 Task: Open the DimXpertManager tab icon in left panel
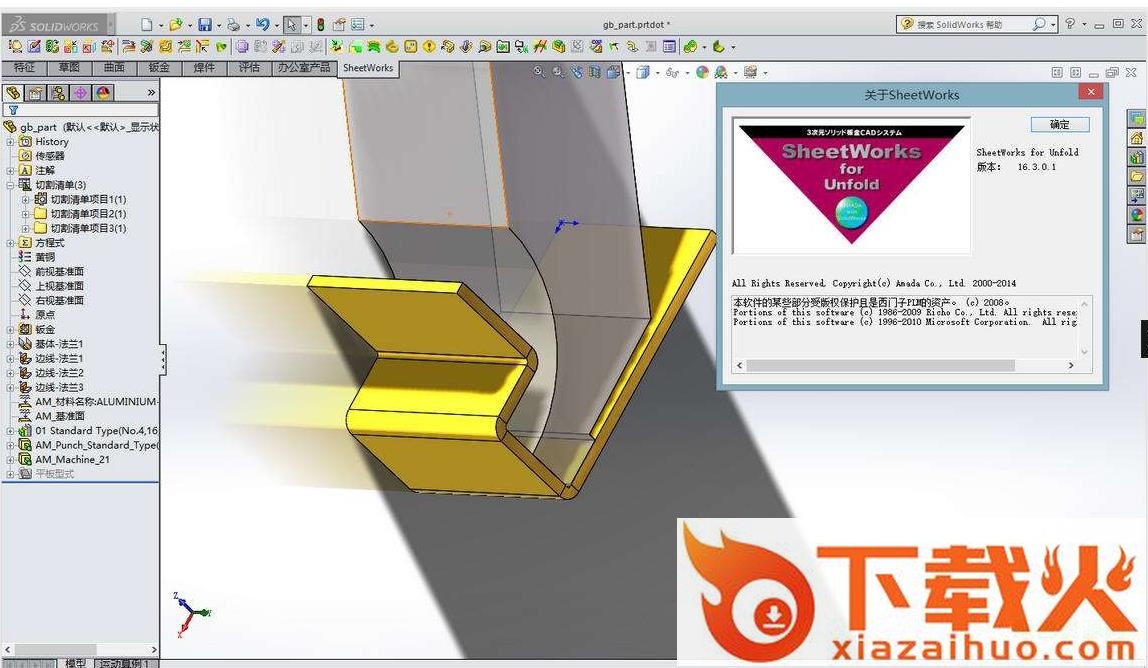point(80,93)
